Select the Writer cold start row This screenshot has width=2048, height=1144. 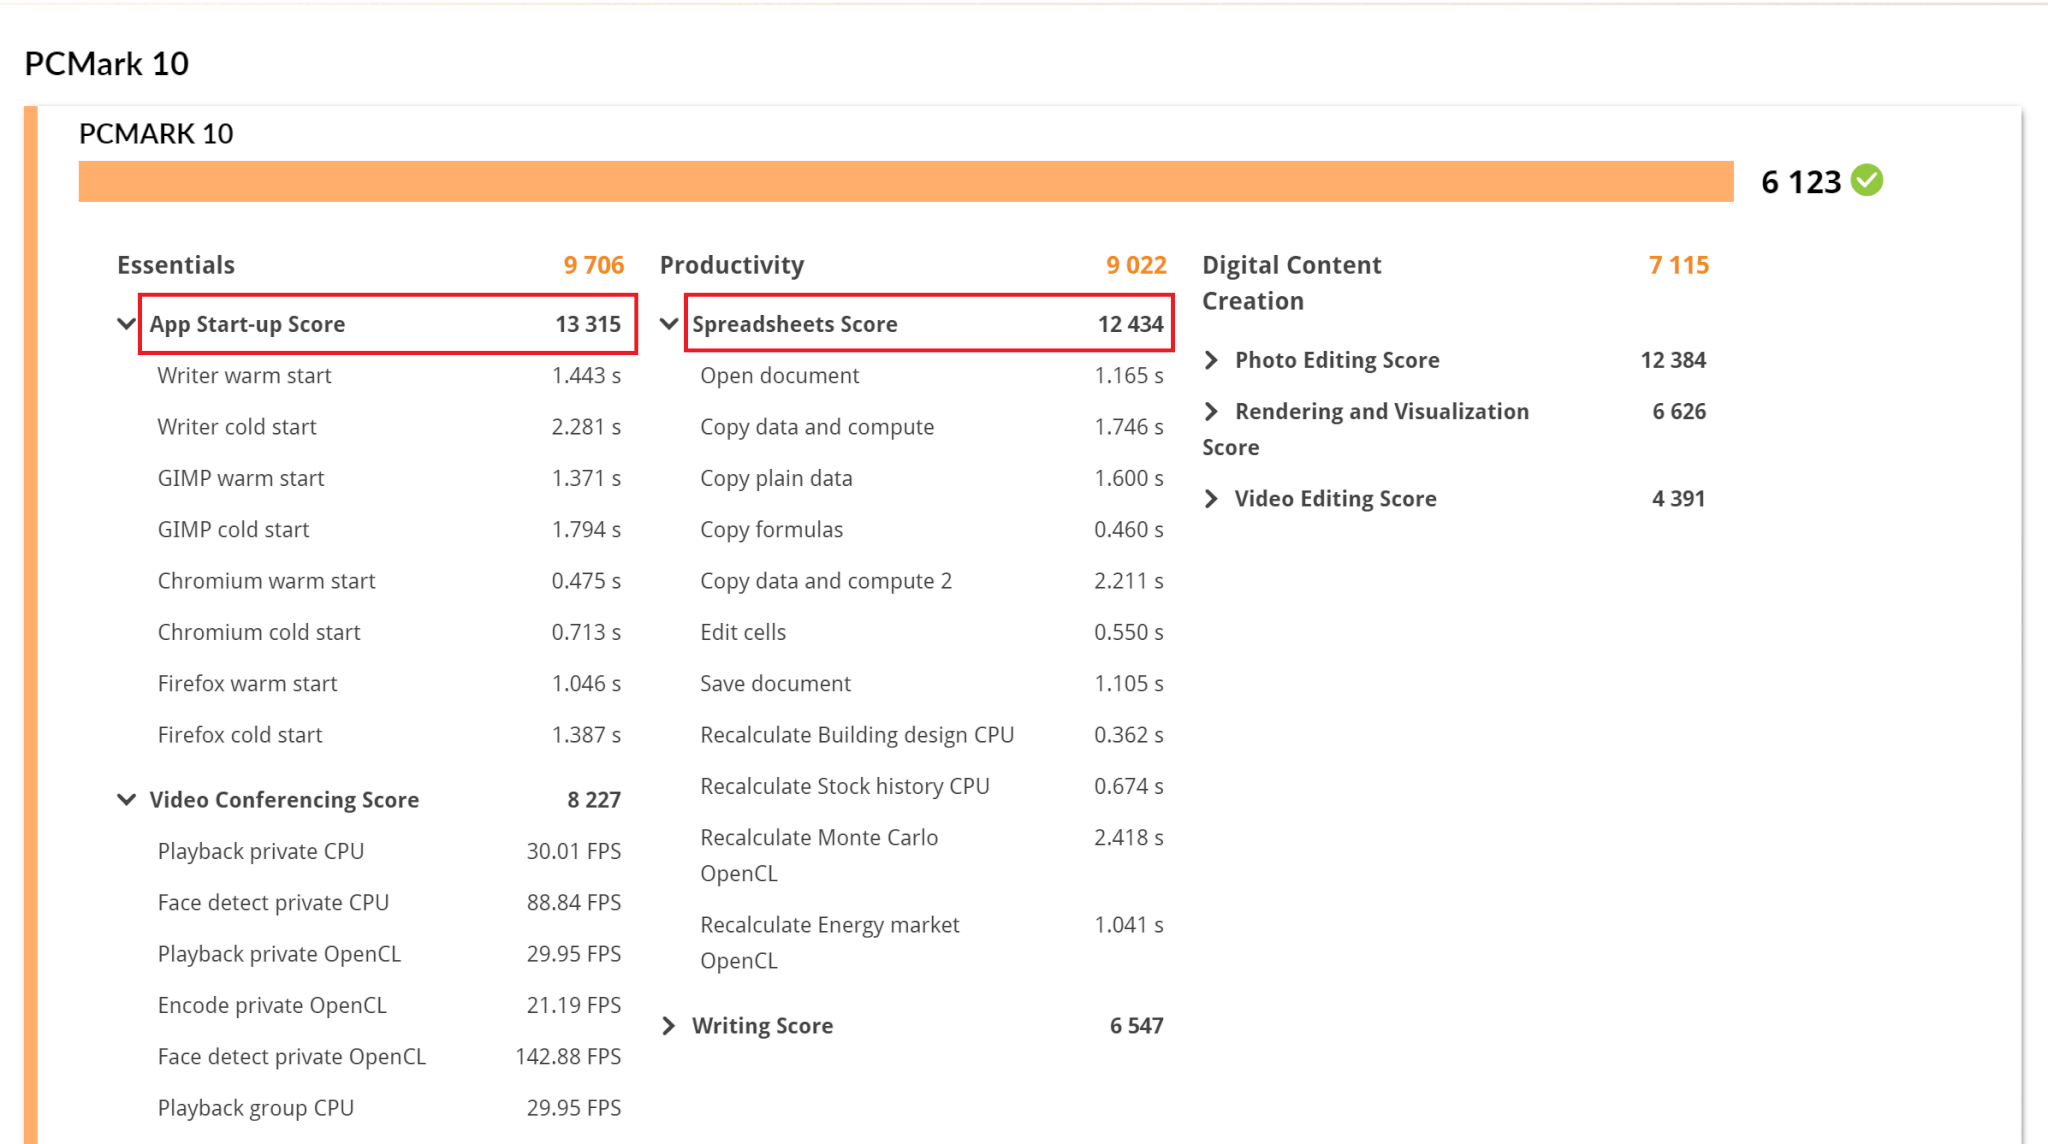point(389,427)
